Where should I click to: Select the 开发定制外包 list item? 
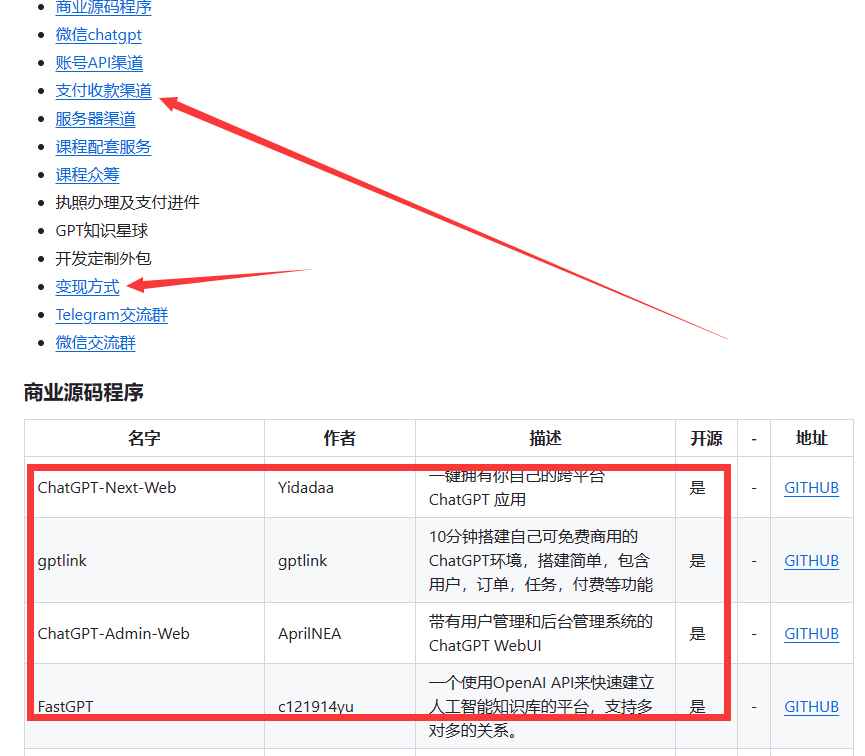(103, 259)
